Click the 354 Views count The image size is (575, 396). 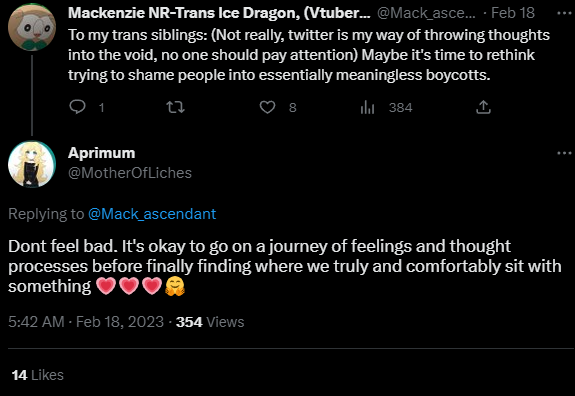[x=210, y=322]
